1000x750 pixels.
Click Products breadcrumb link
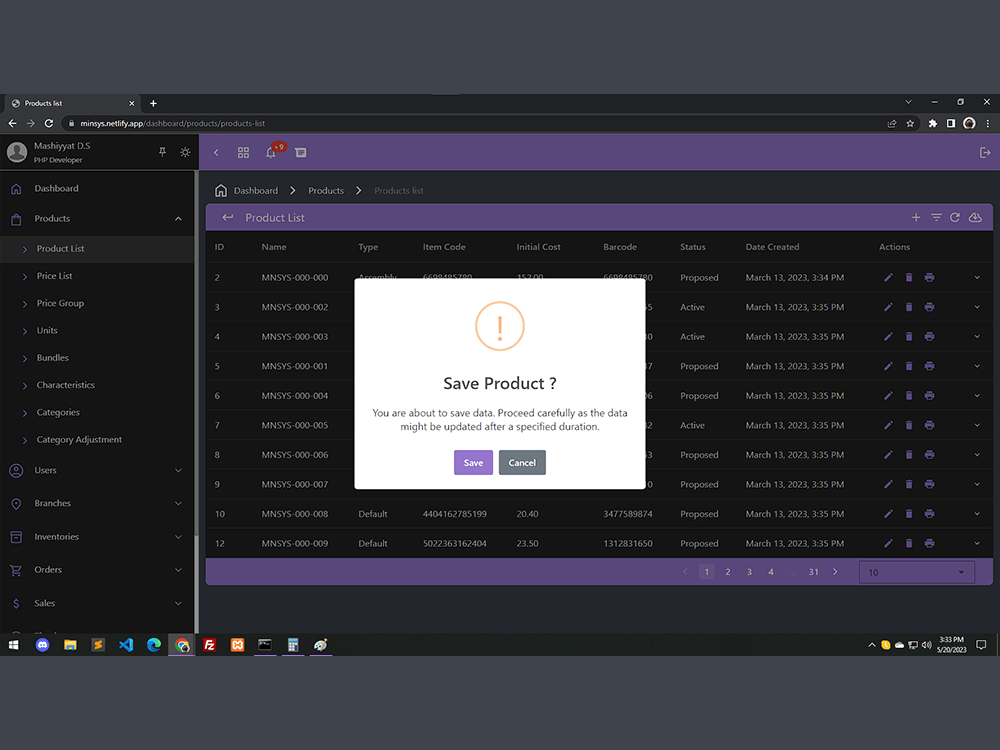(x=326, y=191)
